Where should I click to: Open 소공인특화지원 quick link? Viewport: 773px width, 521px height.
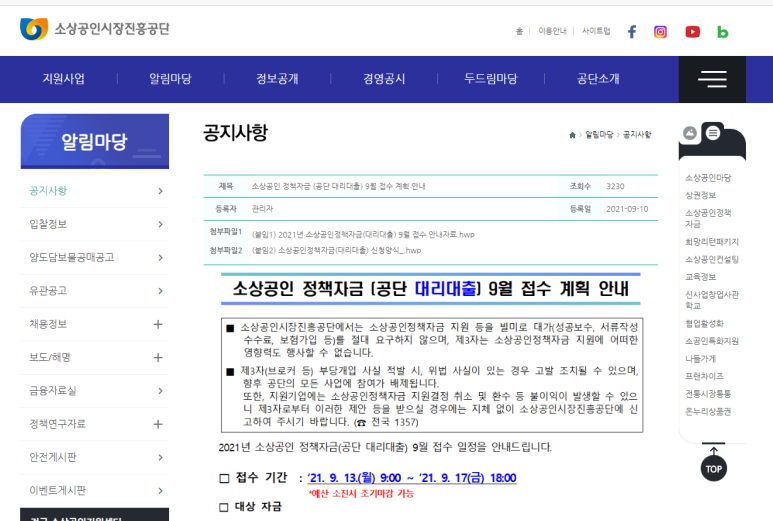click(712, 341)
